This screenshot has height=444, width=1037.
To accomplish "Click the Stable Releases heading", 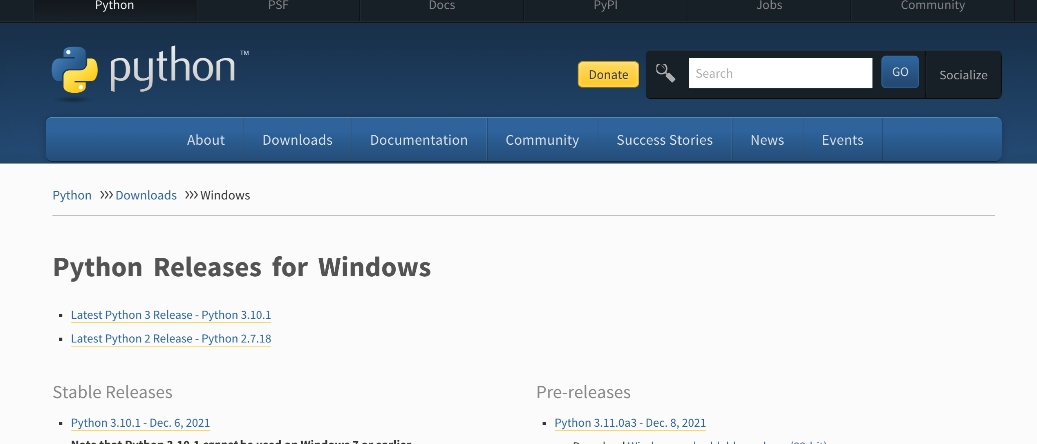I will coord(112,392).
